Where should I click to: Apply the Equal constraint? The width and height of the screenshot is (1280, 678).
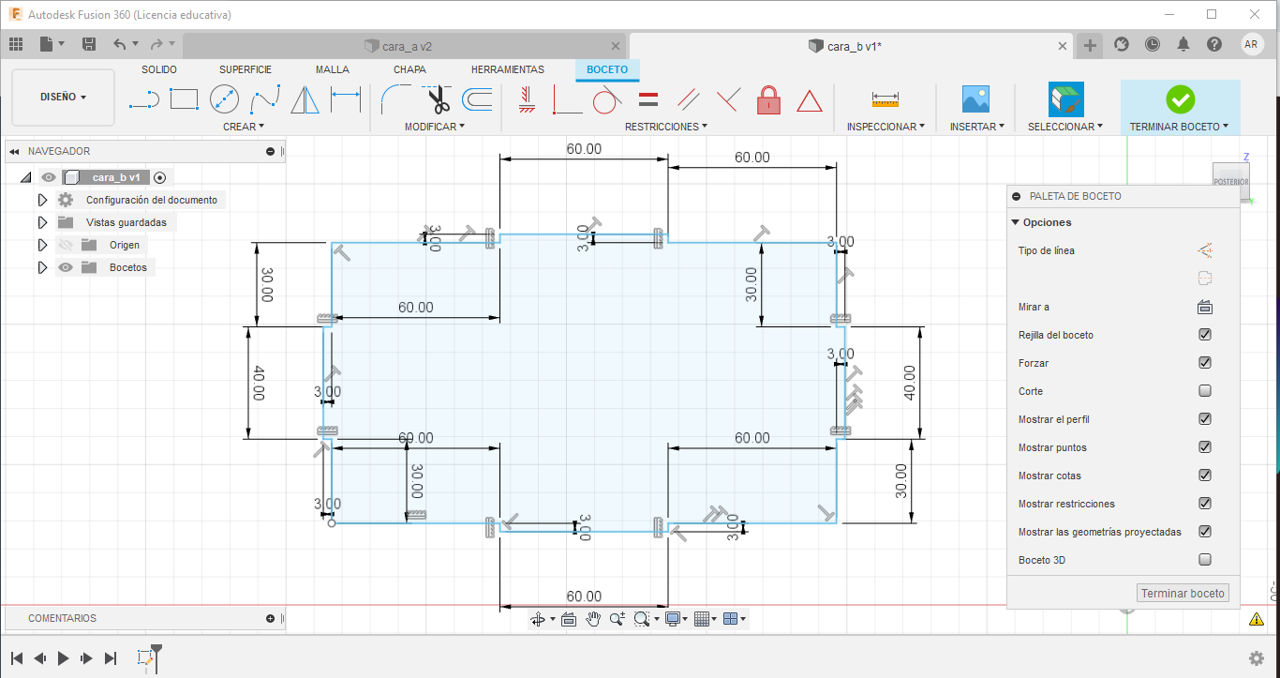648,99
